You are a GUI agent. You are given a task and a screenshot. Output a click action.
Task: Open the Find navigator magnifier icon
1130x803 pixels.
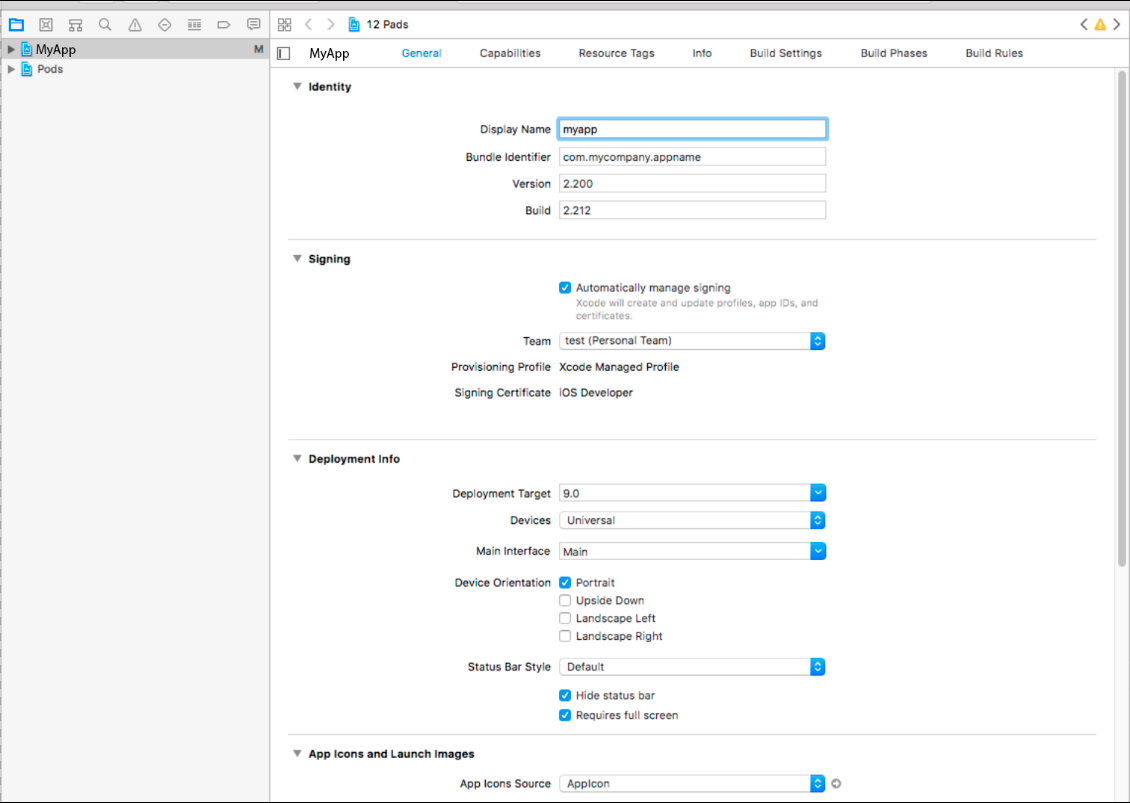105,24
